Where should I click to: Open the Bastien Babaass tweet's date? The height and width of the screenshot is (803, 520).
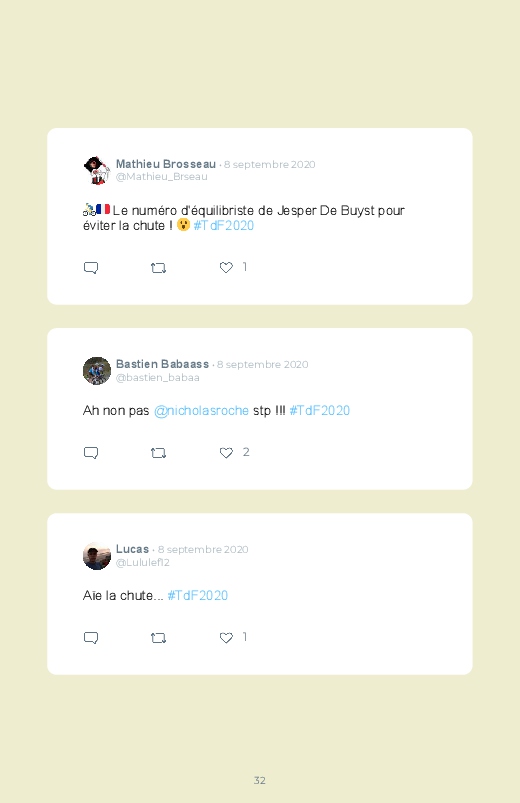262,365
